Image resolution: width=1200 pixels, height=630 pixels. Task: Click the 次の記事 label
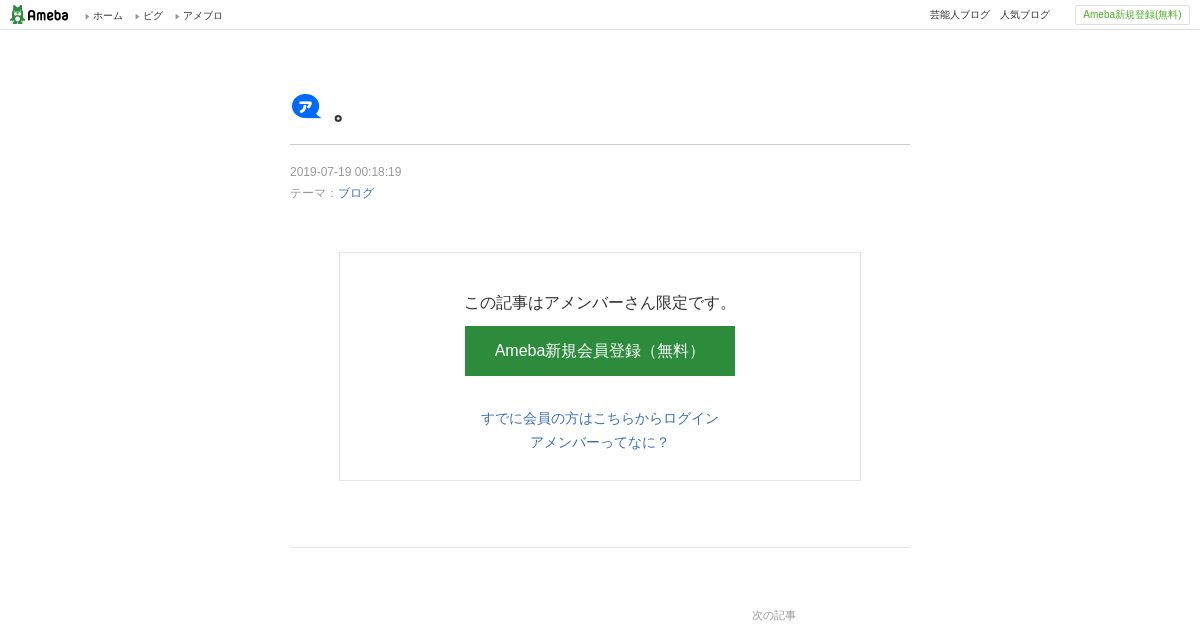(774, 616)
